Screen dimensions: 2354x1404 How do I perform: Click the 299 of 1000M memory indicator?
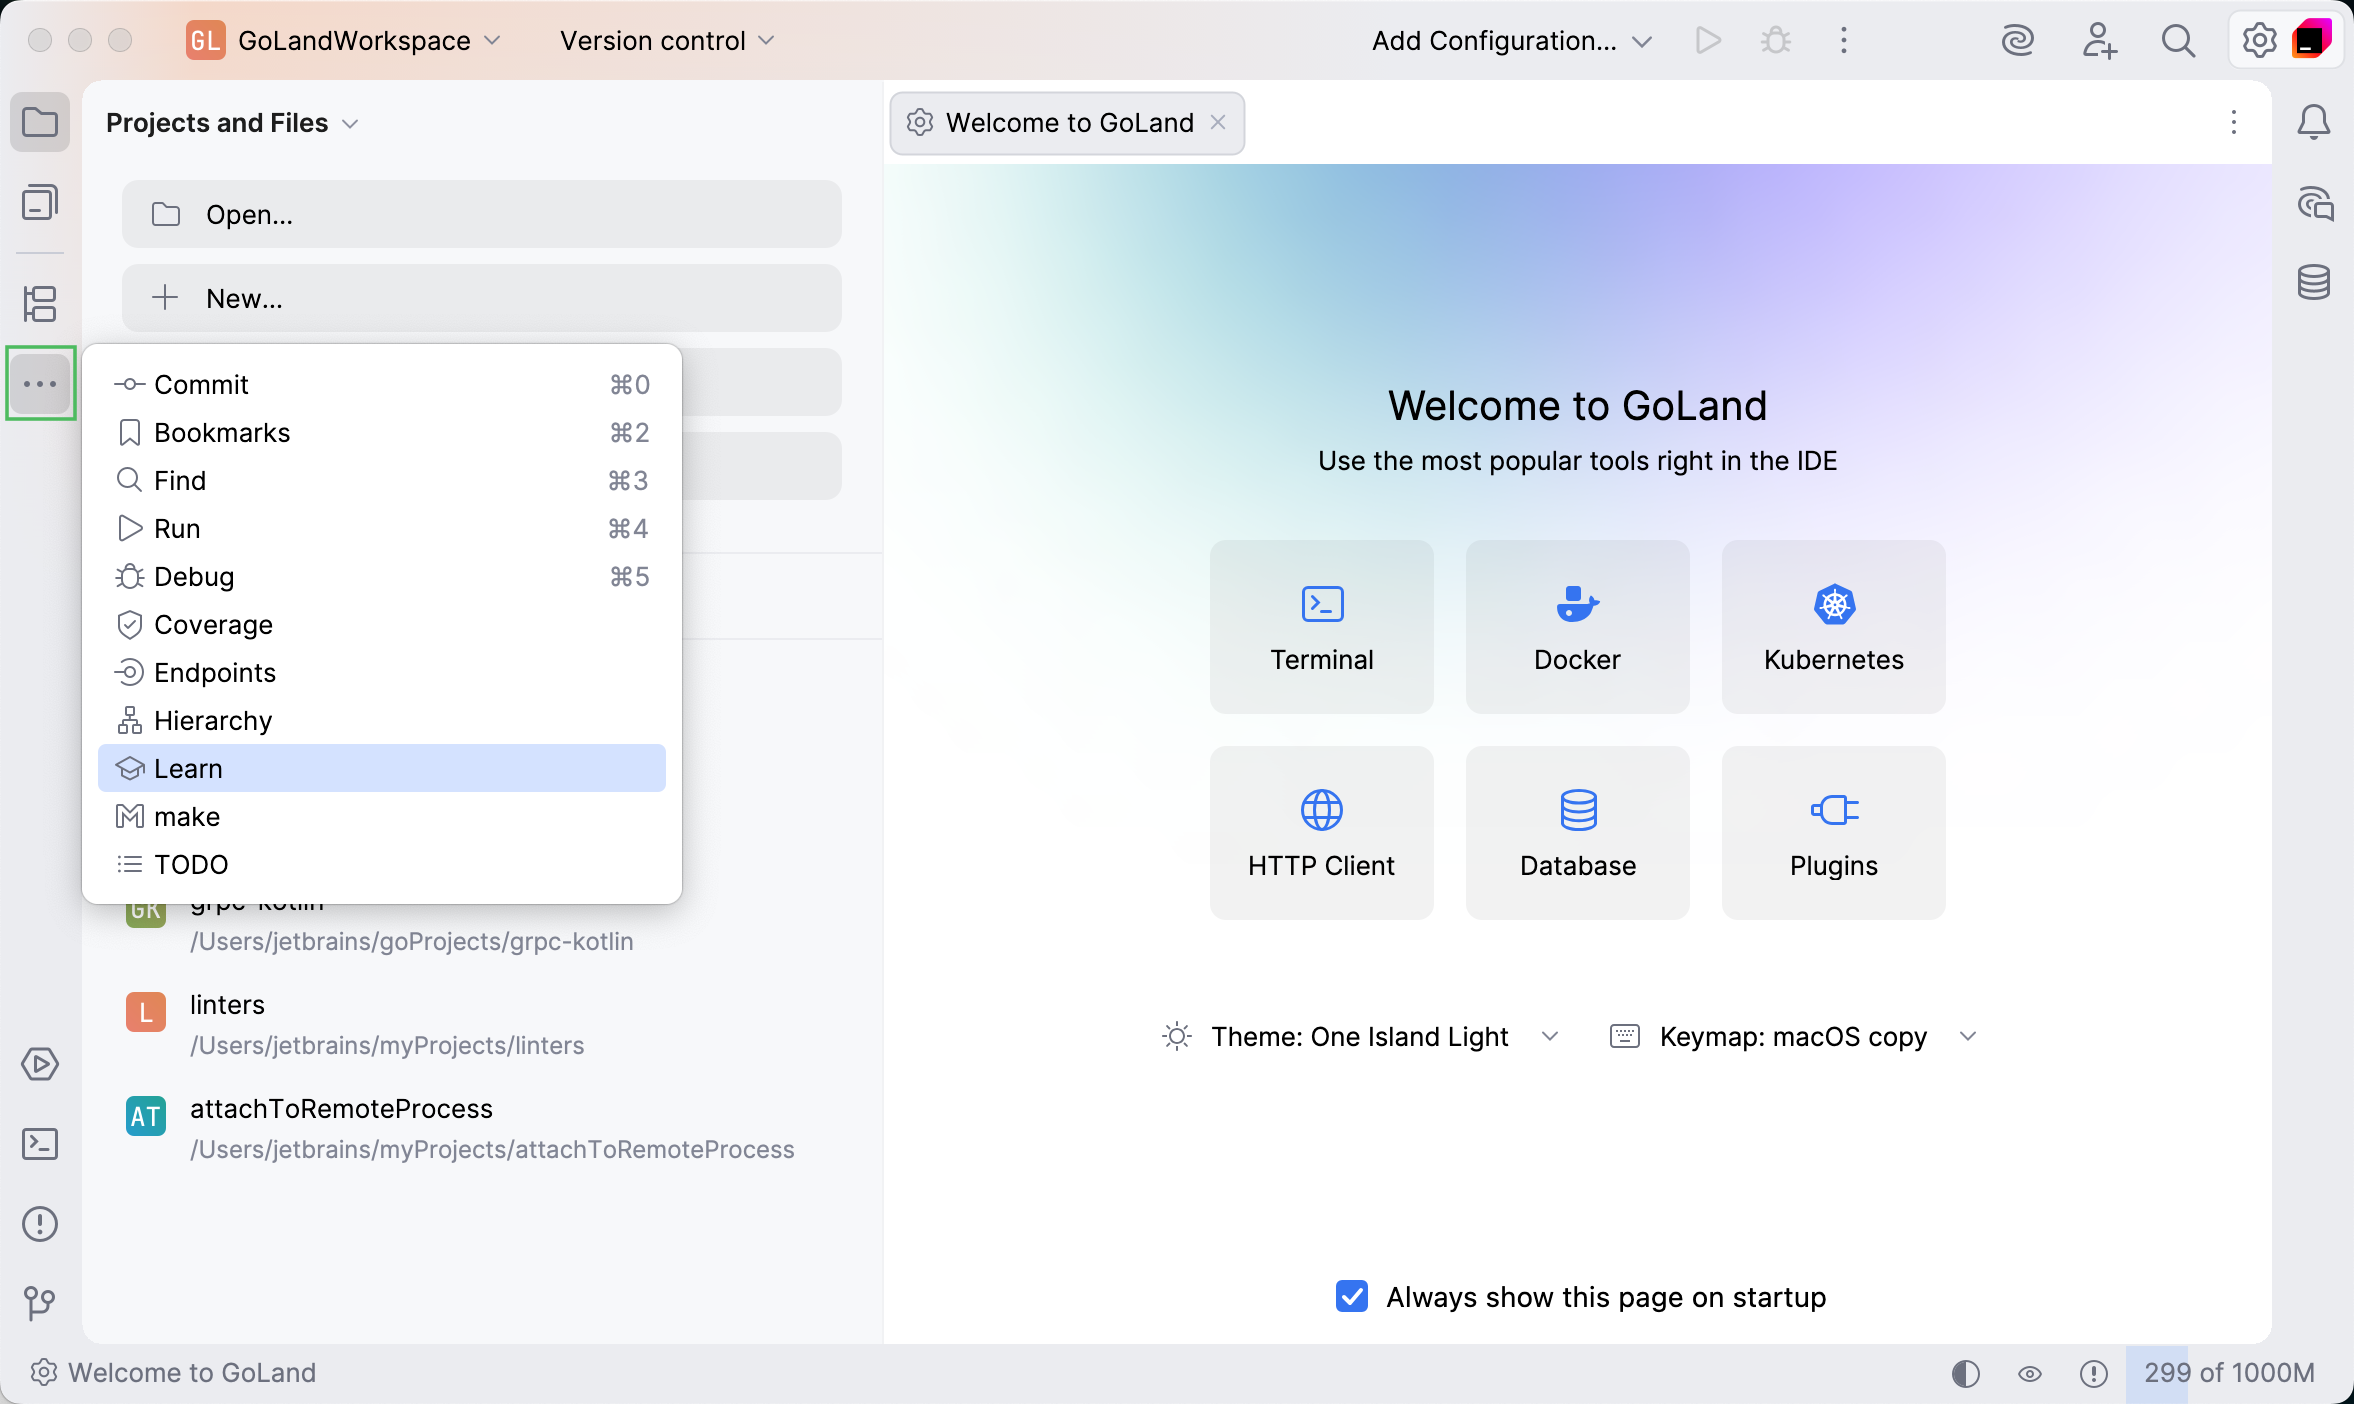click(2228, 1373)
